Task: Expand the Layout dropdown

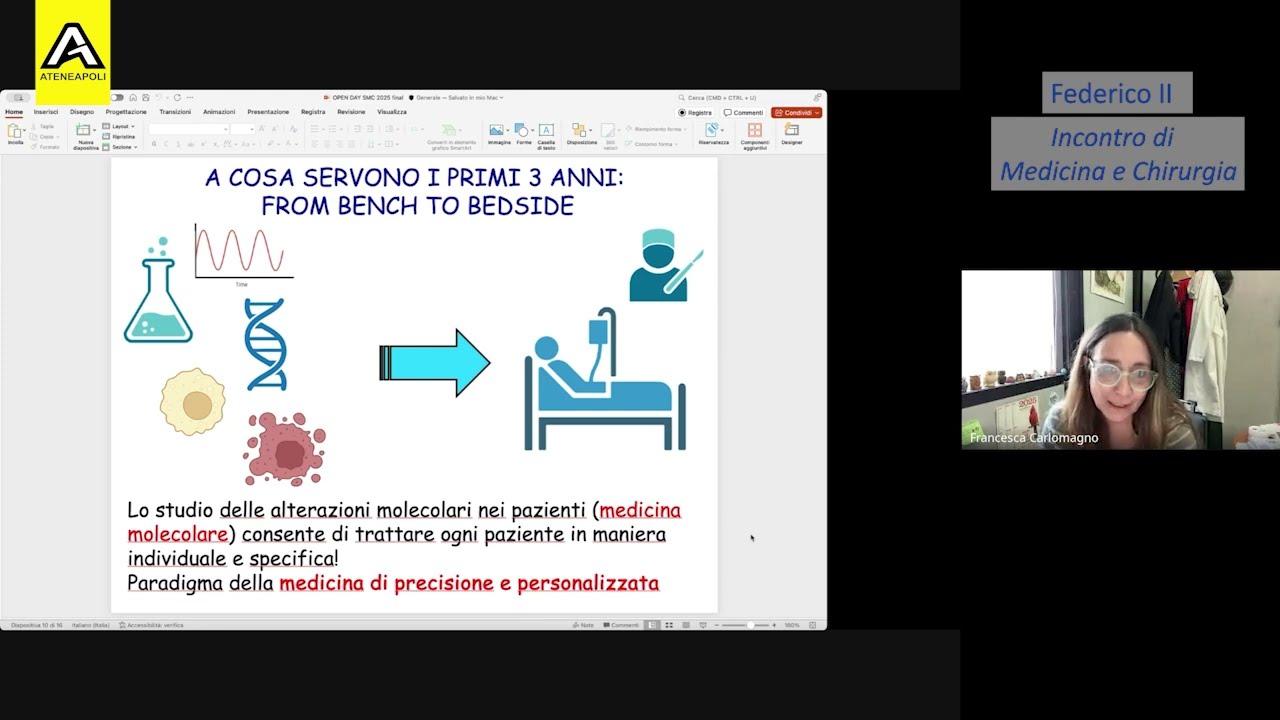Action: coord(119,127)
